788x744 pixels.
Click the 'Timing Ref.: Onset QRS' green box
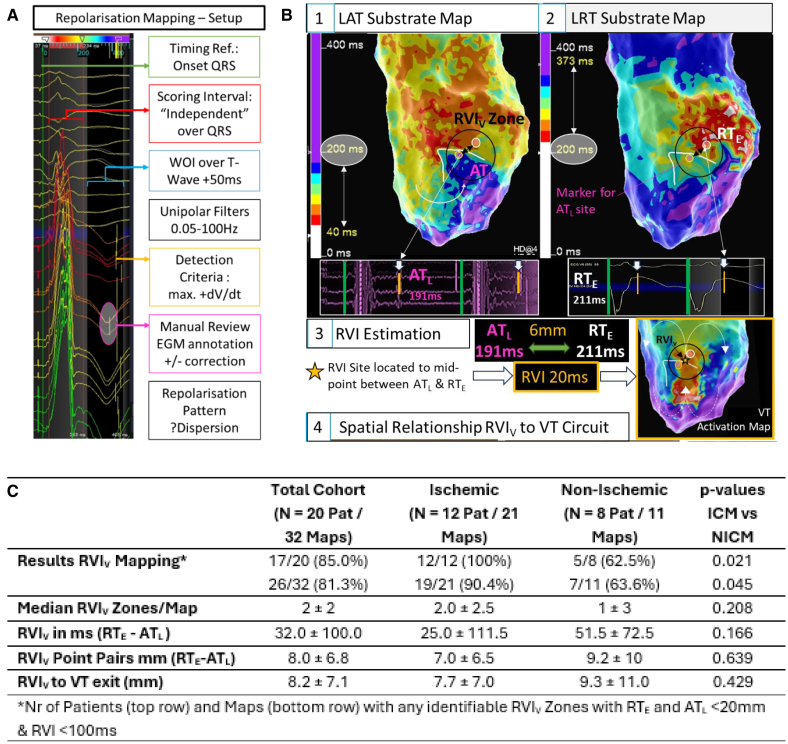coord(204,57)
